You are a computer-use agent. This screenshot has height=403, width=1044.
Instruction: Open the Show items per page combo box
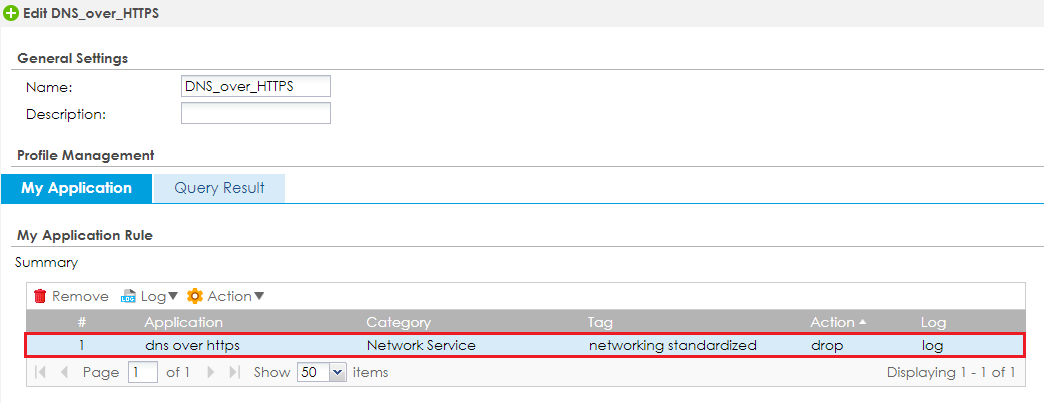pos(336,372)
